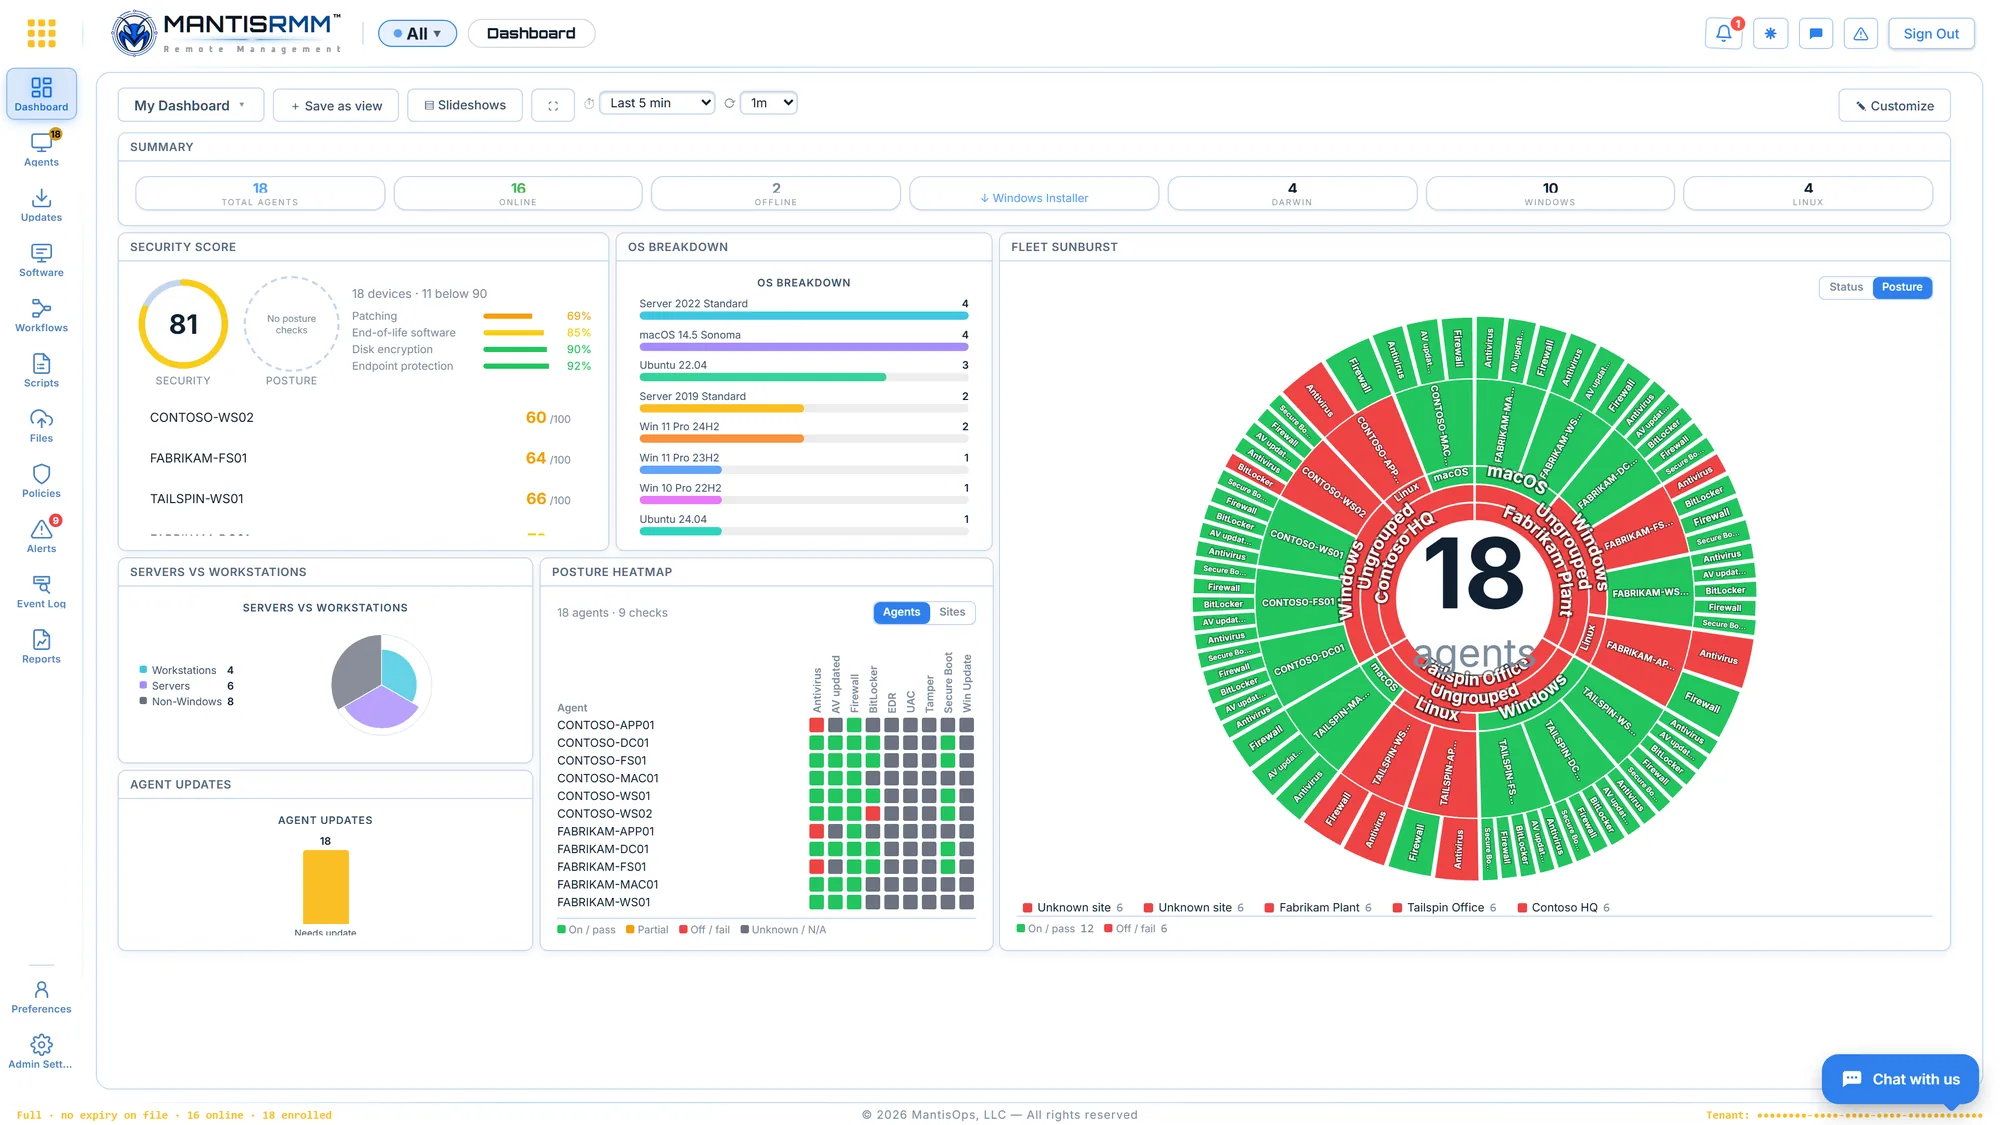This screenshot has height=1125, width=2000.
Task: Open the 1m refresh interval dropdown
Action: pos(768,103)
